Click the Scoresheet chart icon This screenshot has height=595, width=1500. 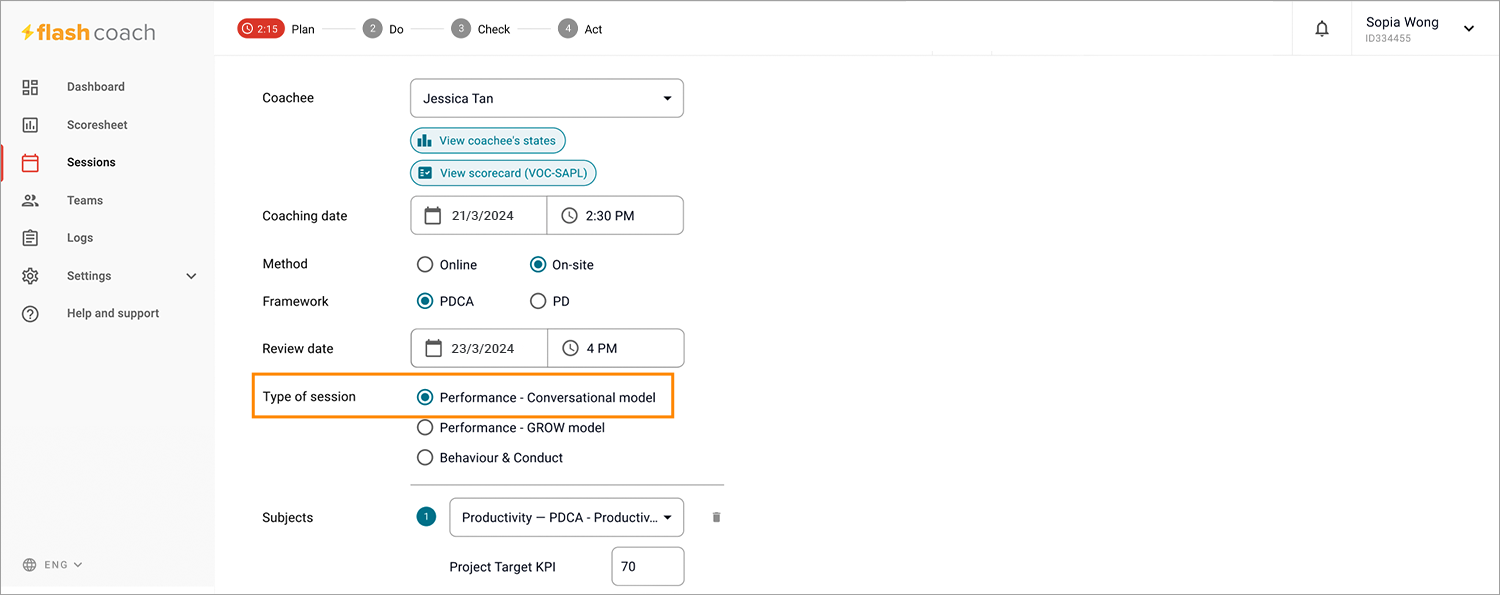point(30,125)
